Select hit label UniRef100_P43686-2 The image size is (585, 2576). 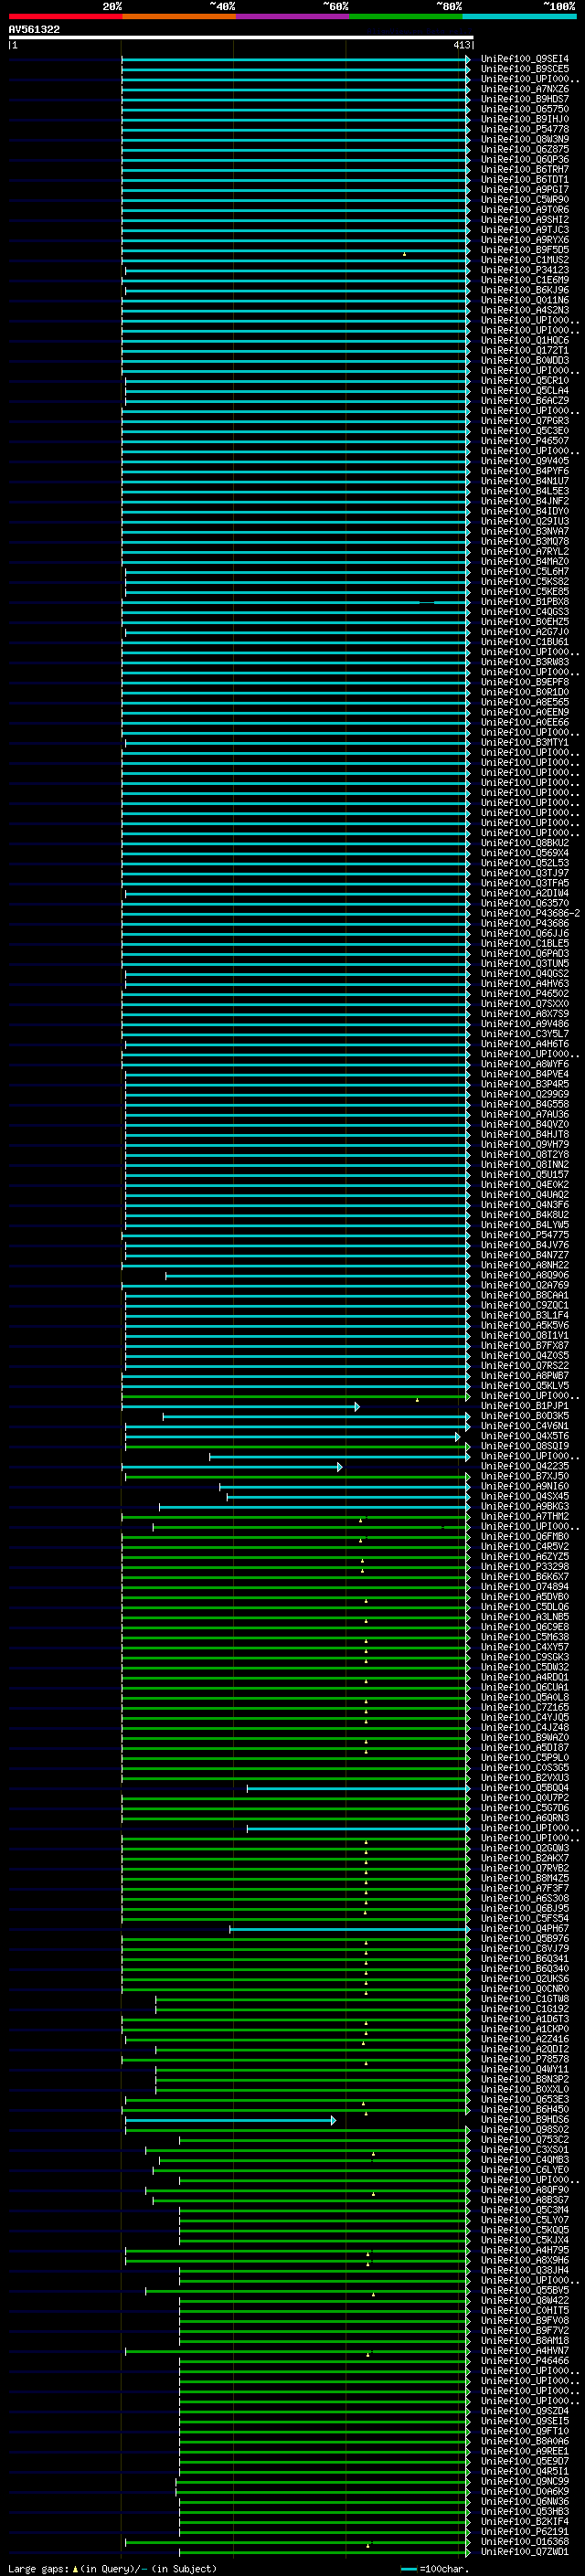pyautogui.click(x=530, y=913)
